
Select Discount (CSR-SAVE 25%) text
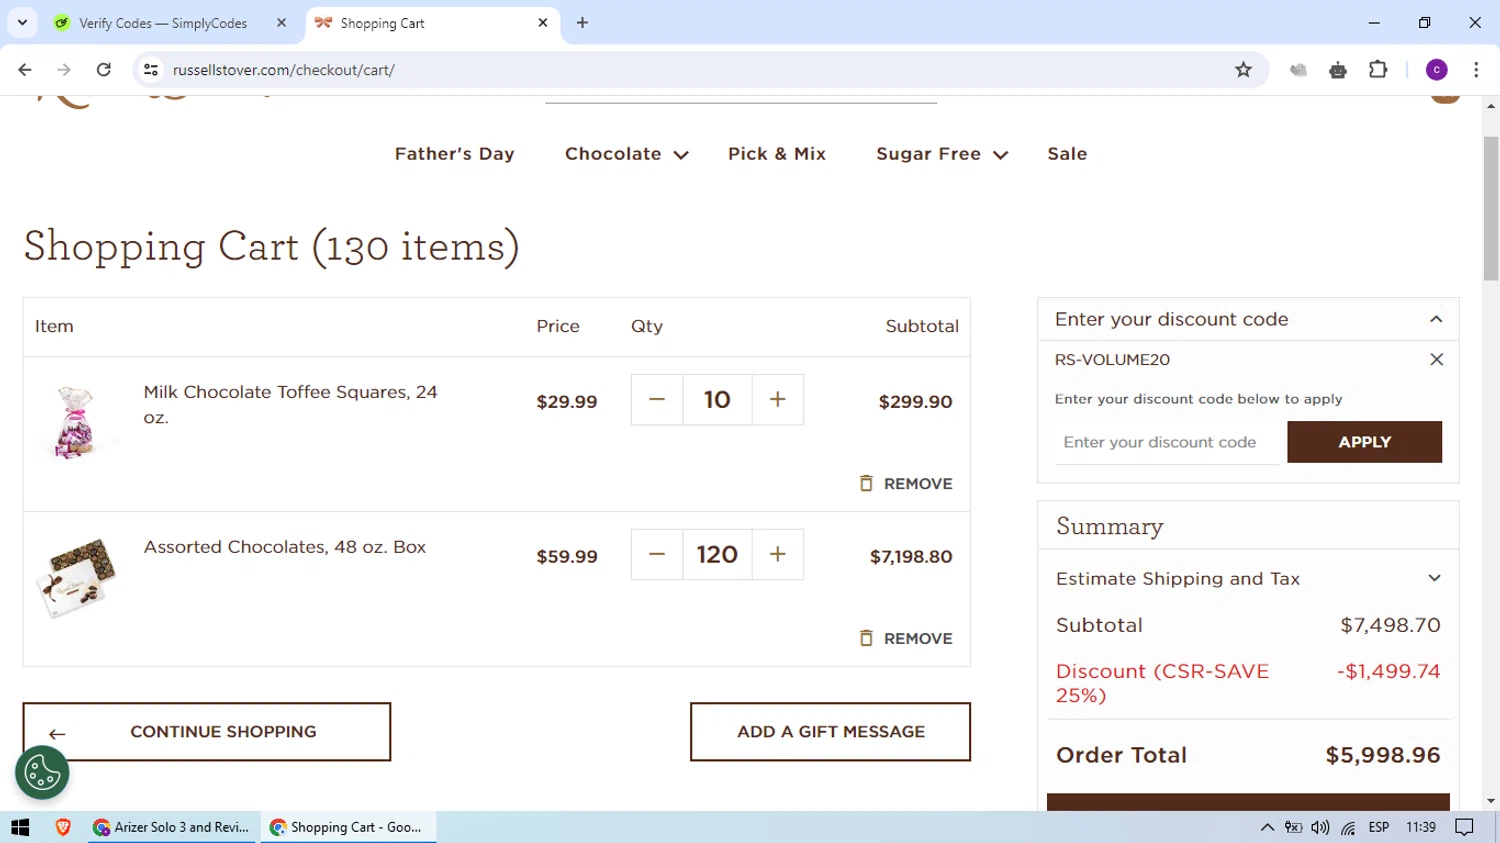coord(1162,684)
